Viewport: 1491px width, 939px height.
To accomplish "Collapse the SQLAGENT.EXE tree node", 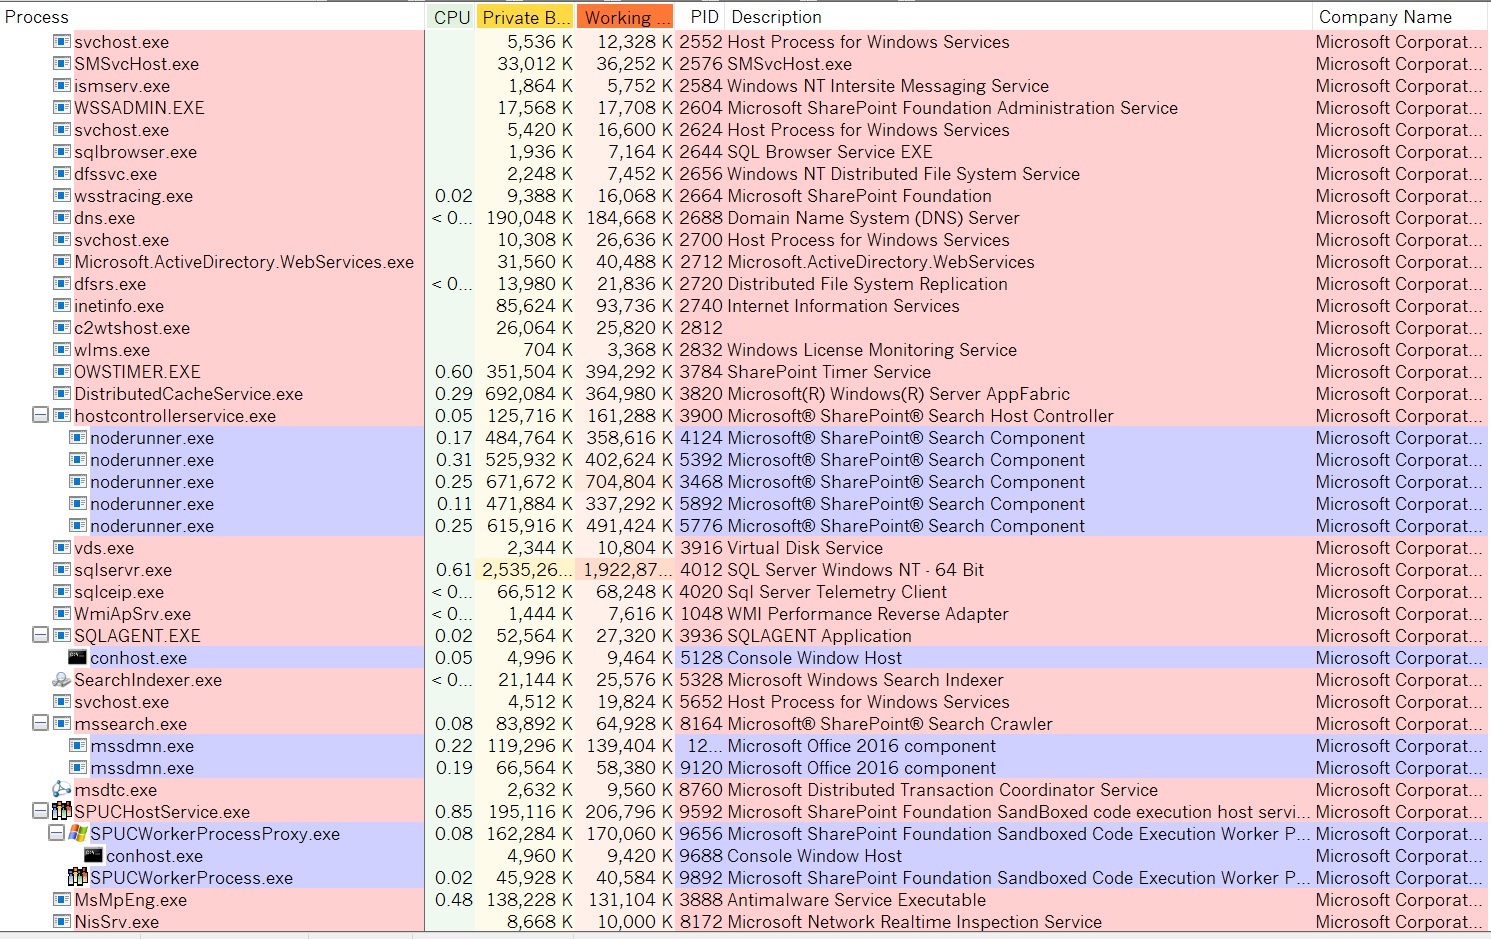I will (x=40, y=635).
